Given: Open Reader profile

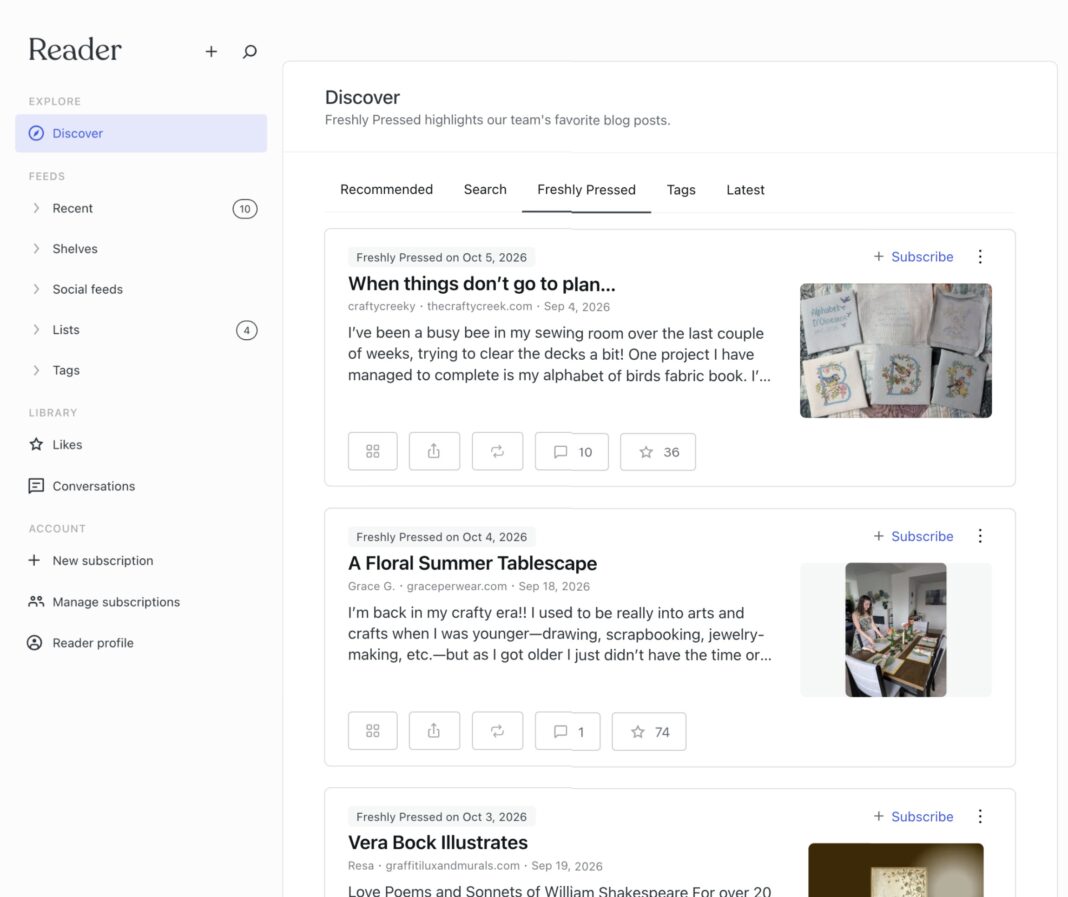Looking at the screenshot, I should pyautogui.click(x=141, y=642).
